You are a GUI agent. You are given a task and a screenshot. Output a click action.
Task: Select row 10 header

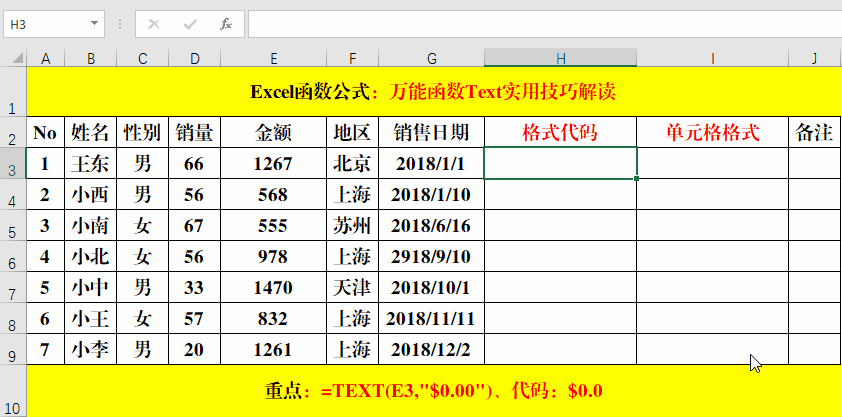[13, 391]
